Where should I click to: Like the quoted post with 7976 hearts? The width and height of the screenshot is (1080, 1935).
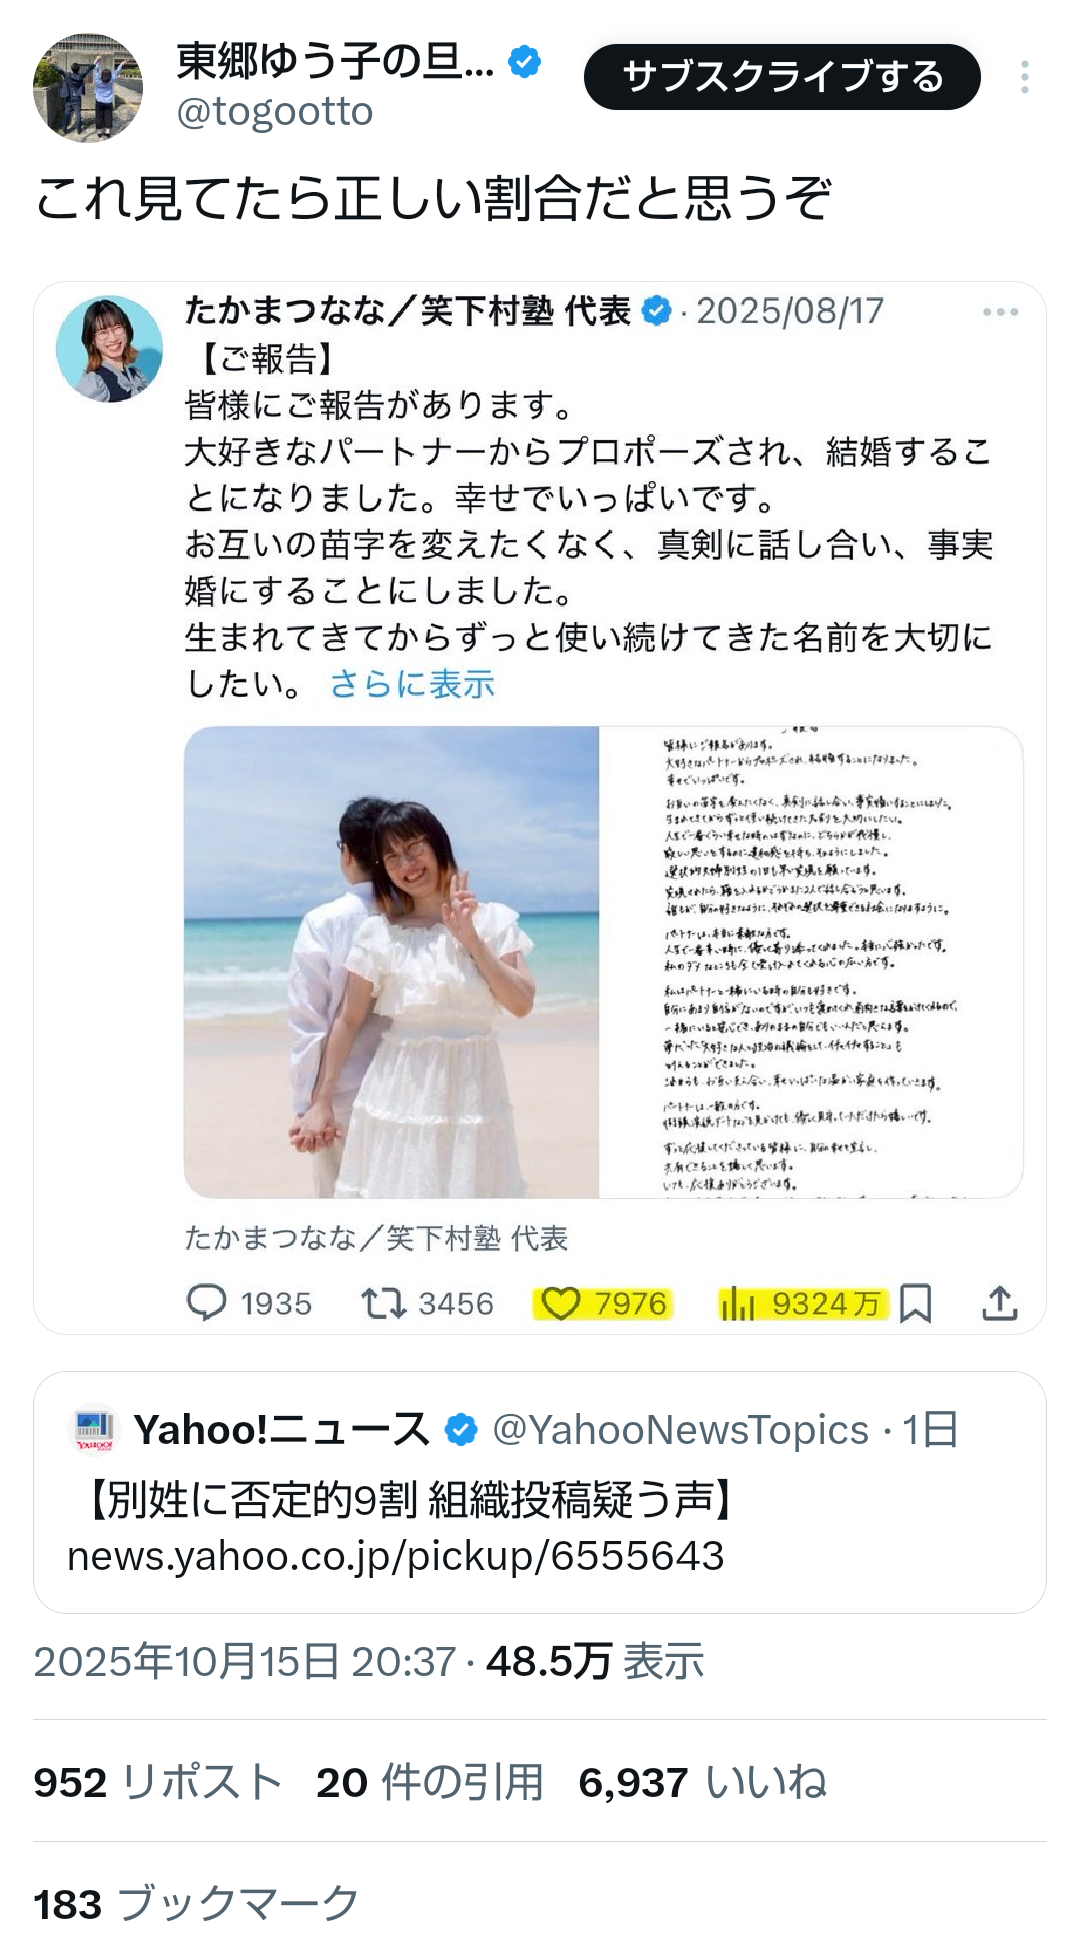coord(561,1303)
